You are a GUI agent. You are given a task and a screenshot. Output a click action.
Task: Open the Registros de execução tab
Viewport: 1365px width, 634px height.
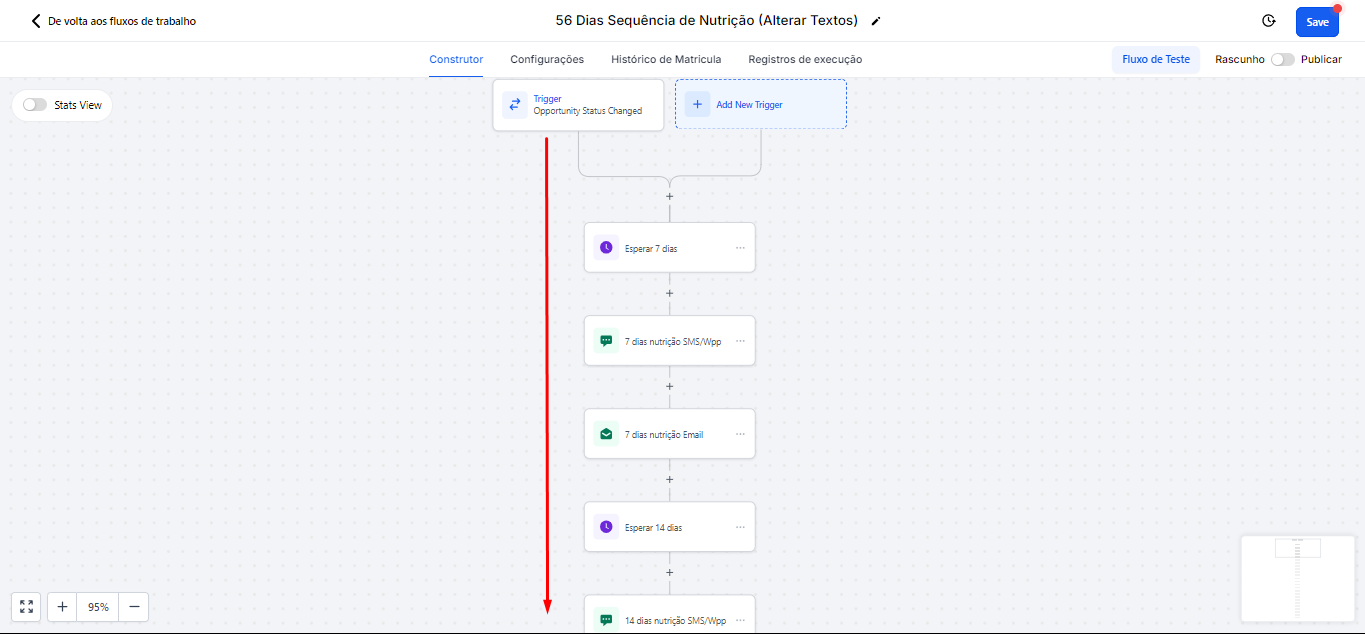(805, 59)
